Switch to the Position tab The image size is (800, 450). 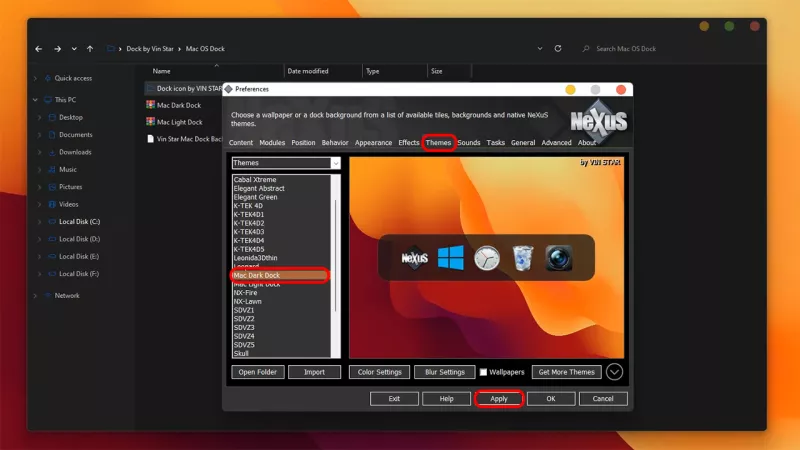click(303, 143)
